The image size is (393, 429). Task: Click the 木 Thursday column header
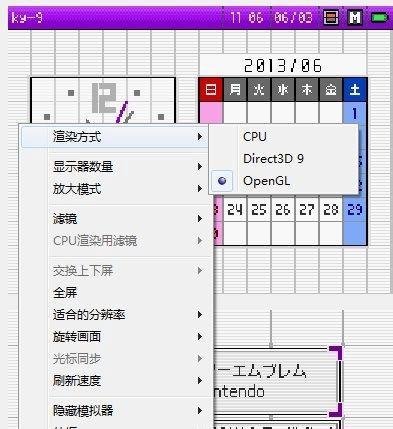pos(307,90)
